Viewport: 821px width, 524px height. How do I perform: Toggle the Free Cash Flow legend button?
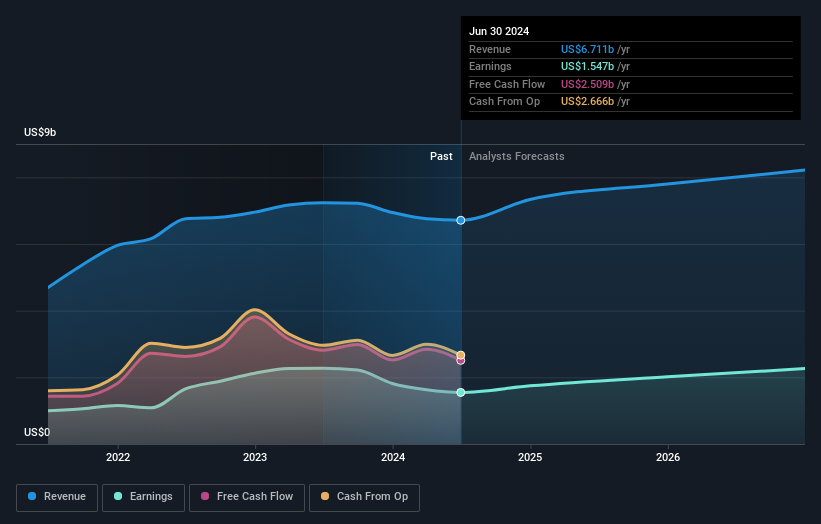pyautogui.click(x=247, y=497)
